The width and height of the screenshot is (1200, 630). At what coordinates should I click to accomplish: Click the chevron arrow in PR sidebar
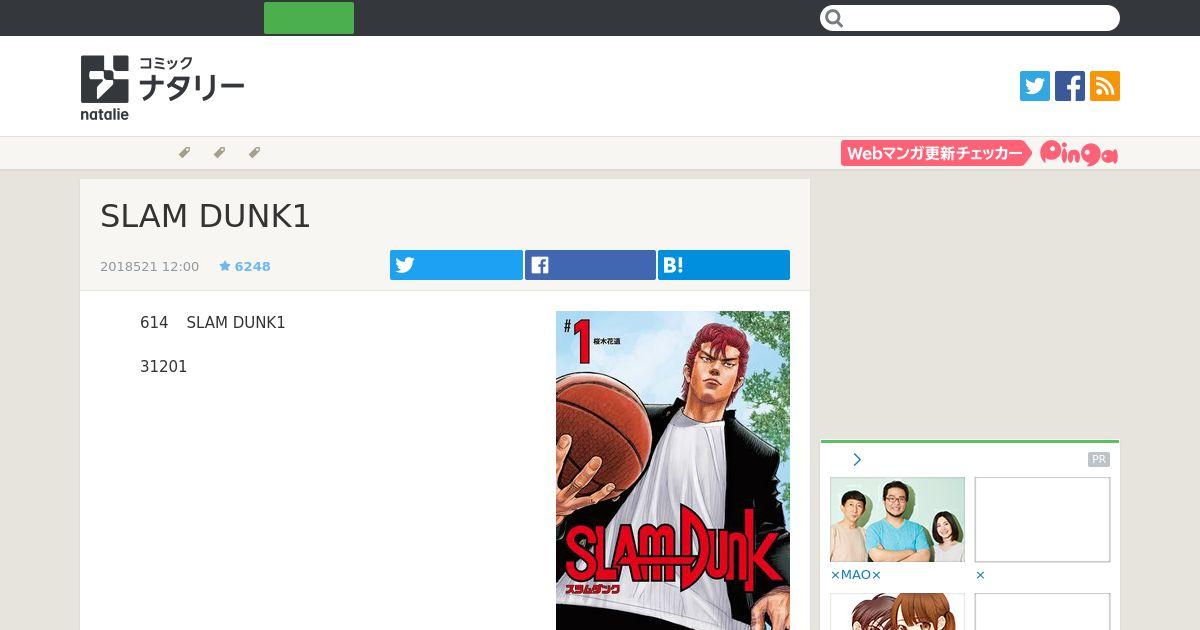coord(857,460)
